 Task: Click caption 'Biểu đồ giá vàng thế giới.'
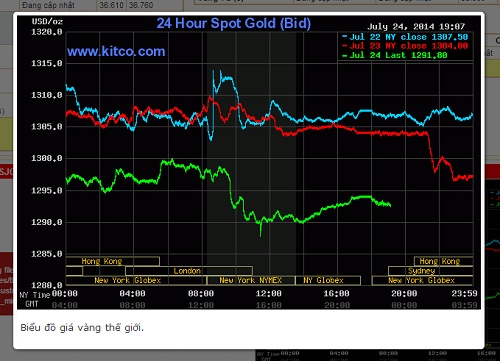[82, 328]
